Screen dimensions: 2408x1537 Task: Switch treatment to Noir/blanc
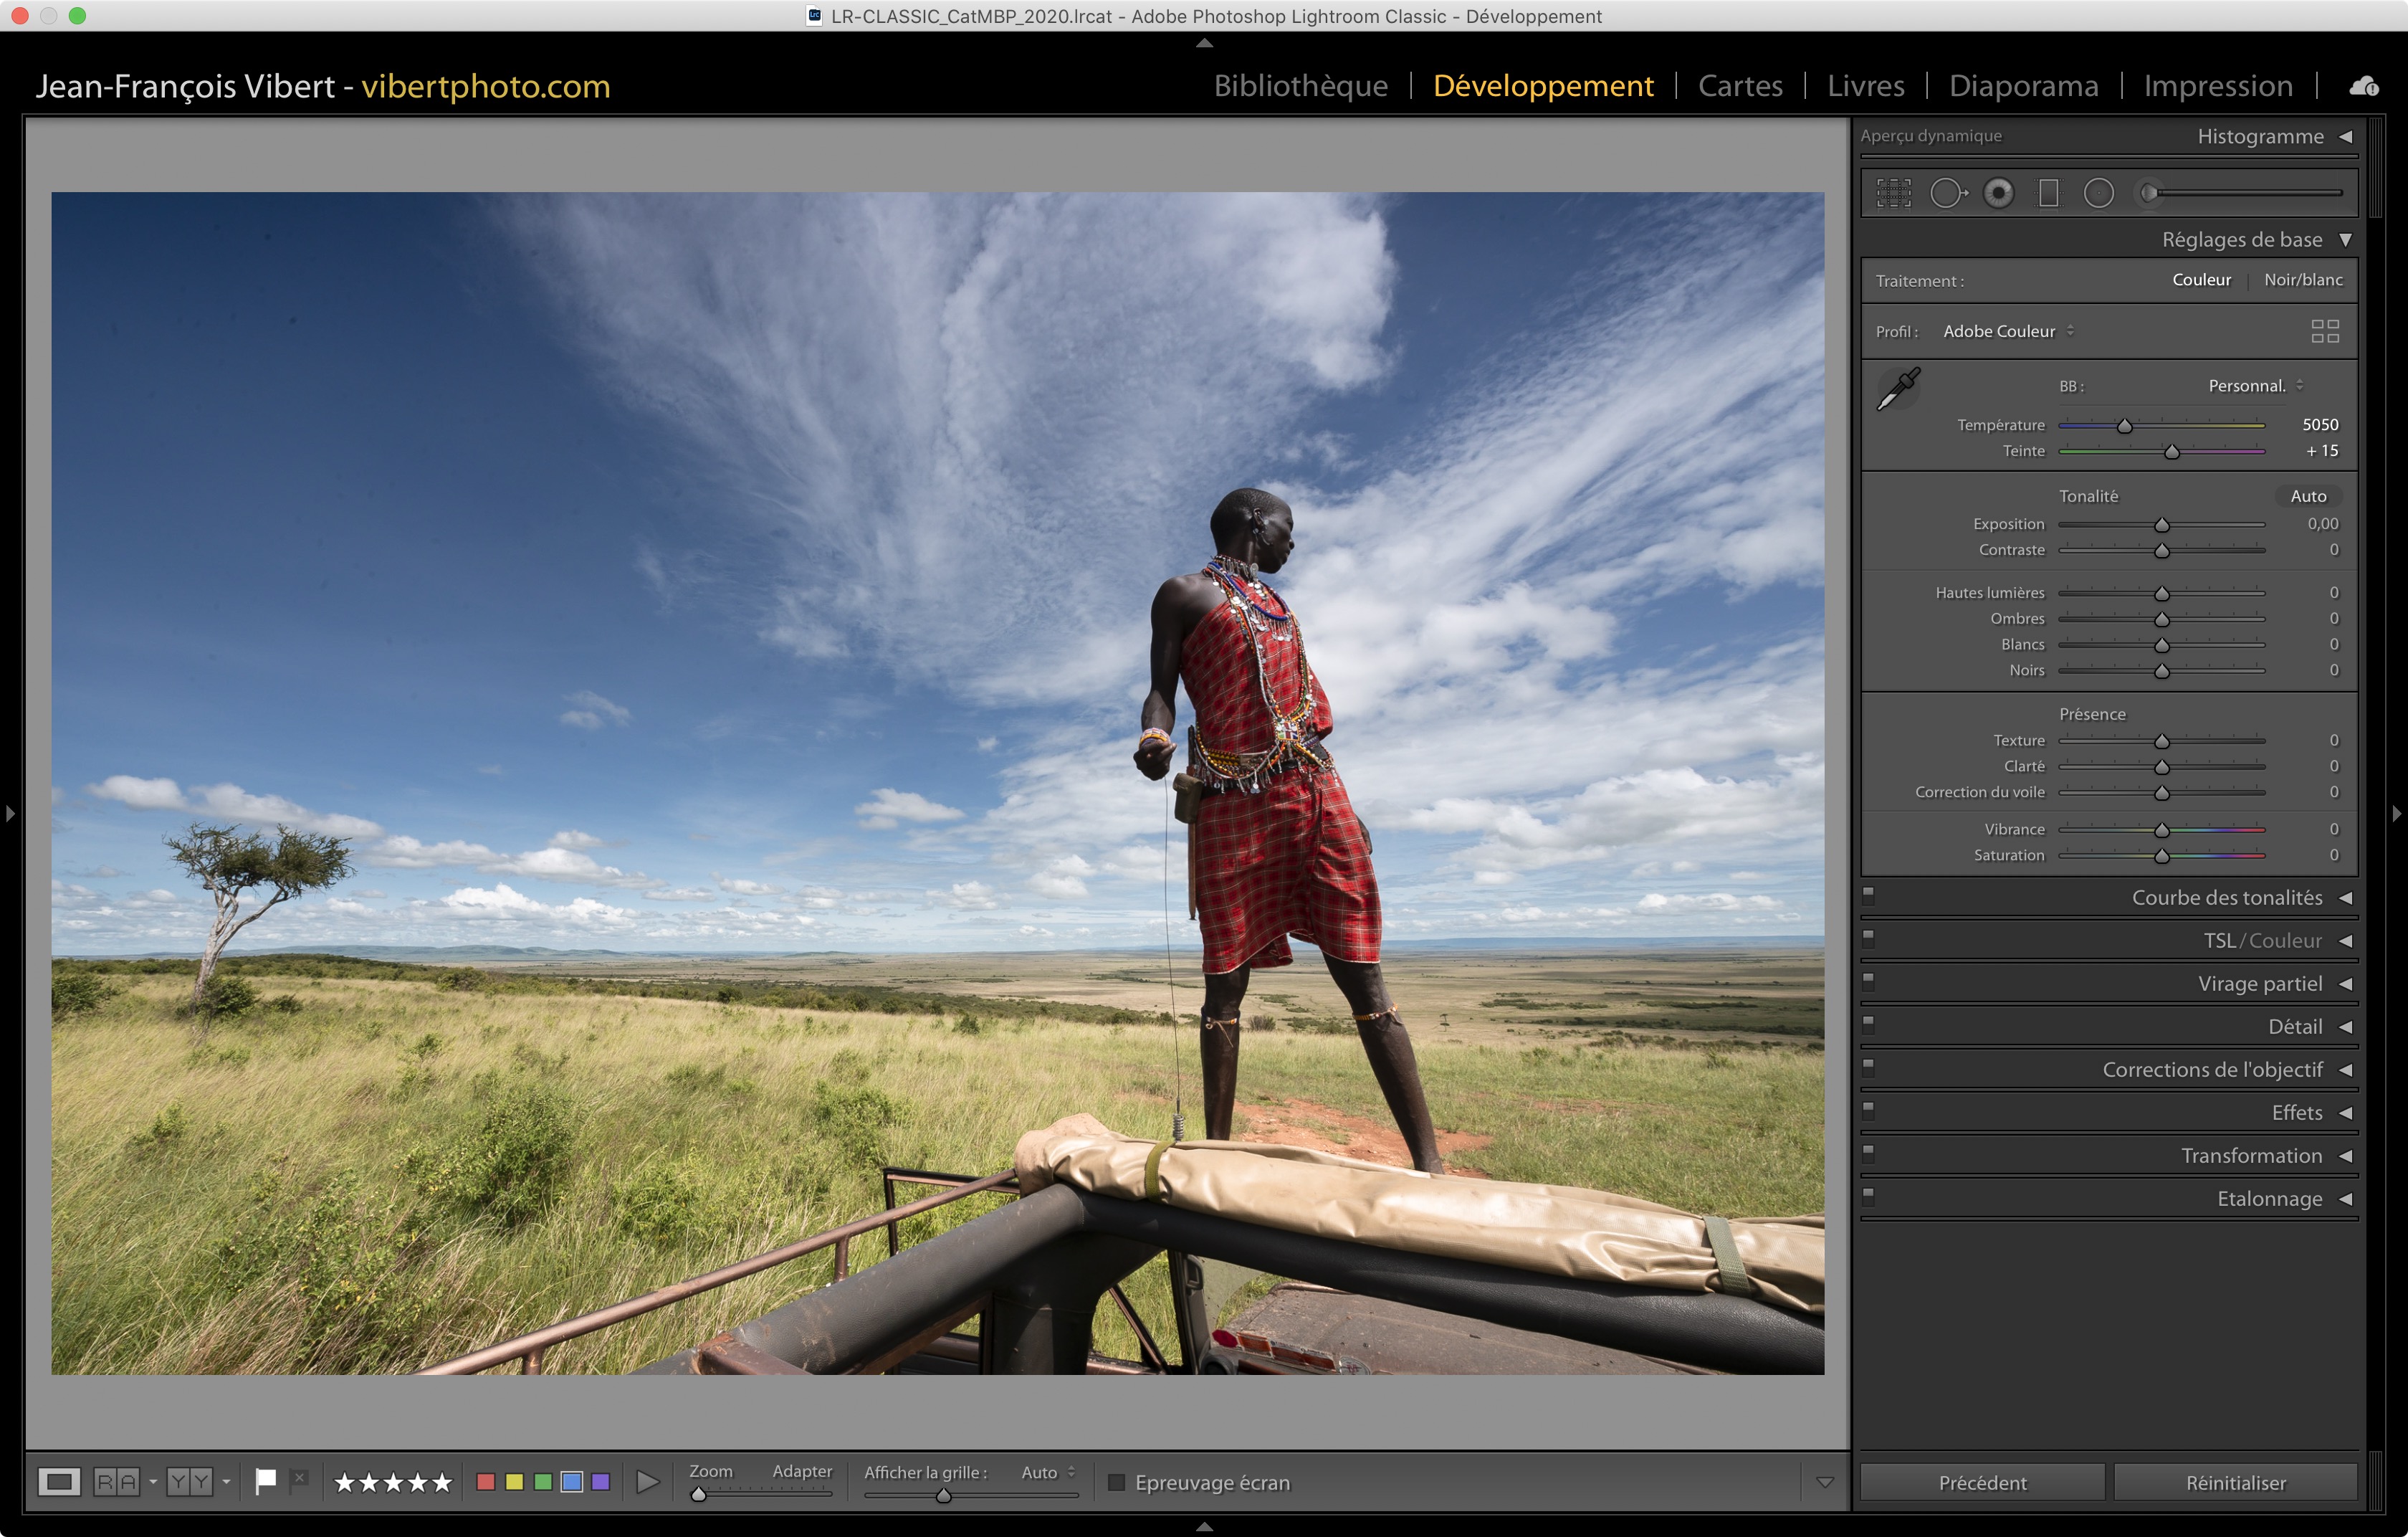(x=2302, y=280)
